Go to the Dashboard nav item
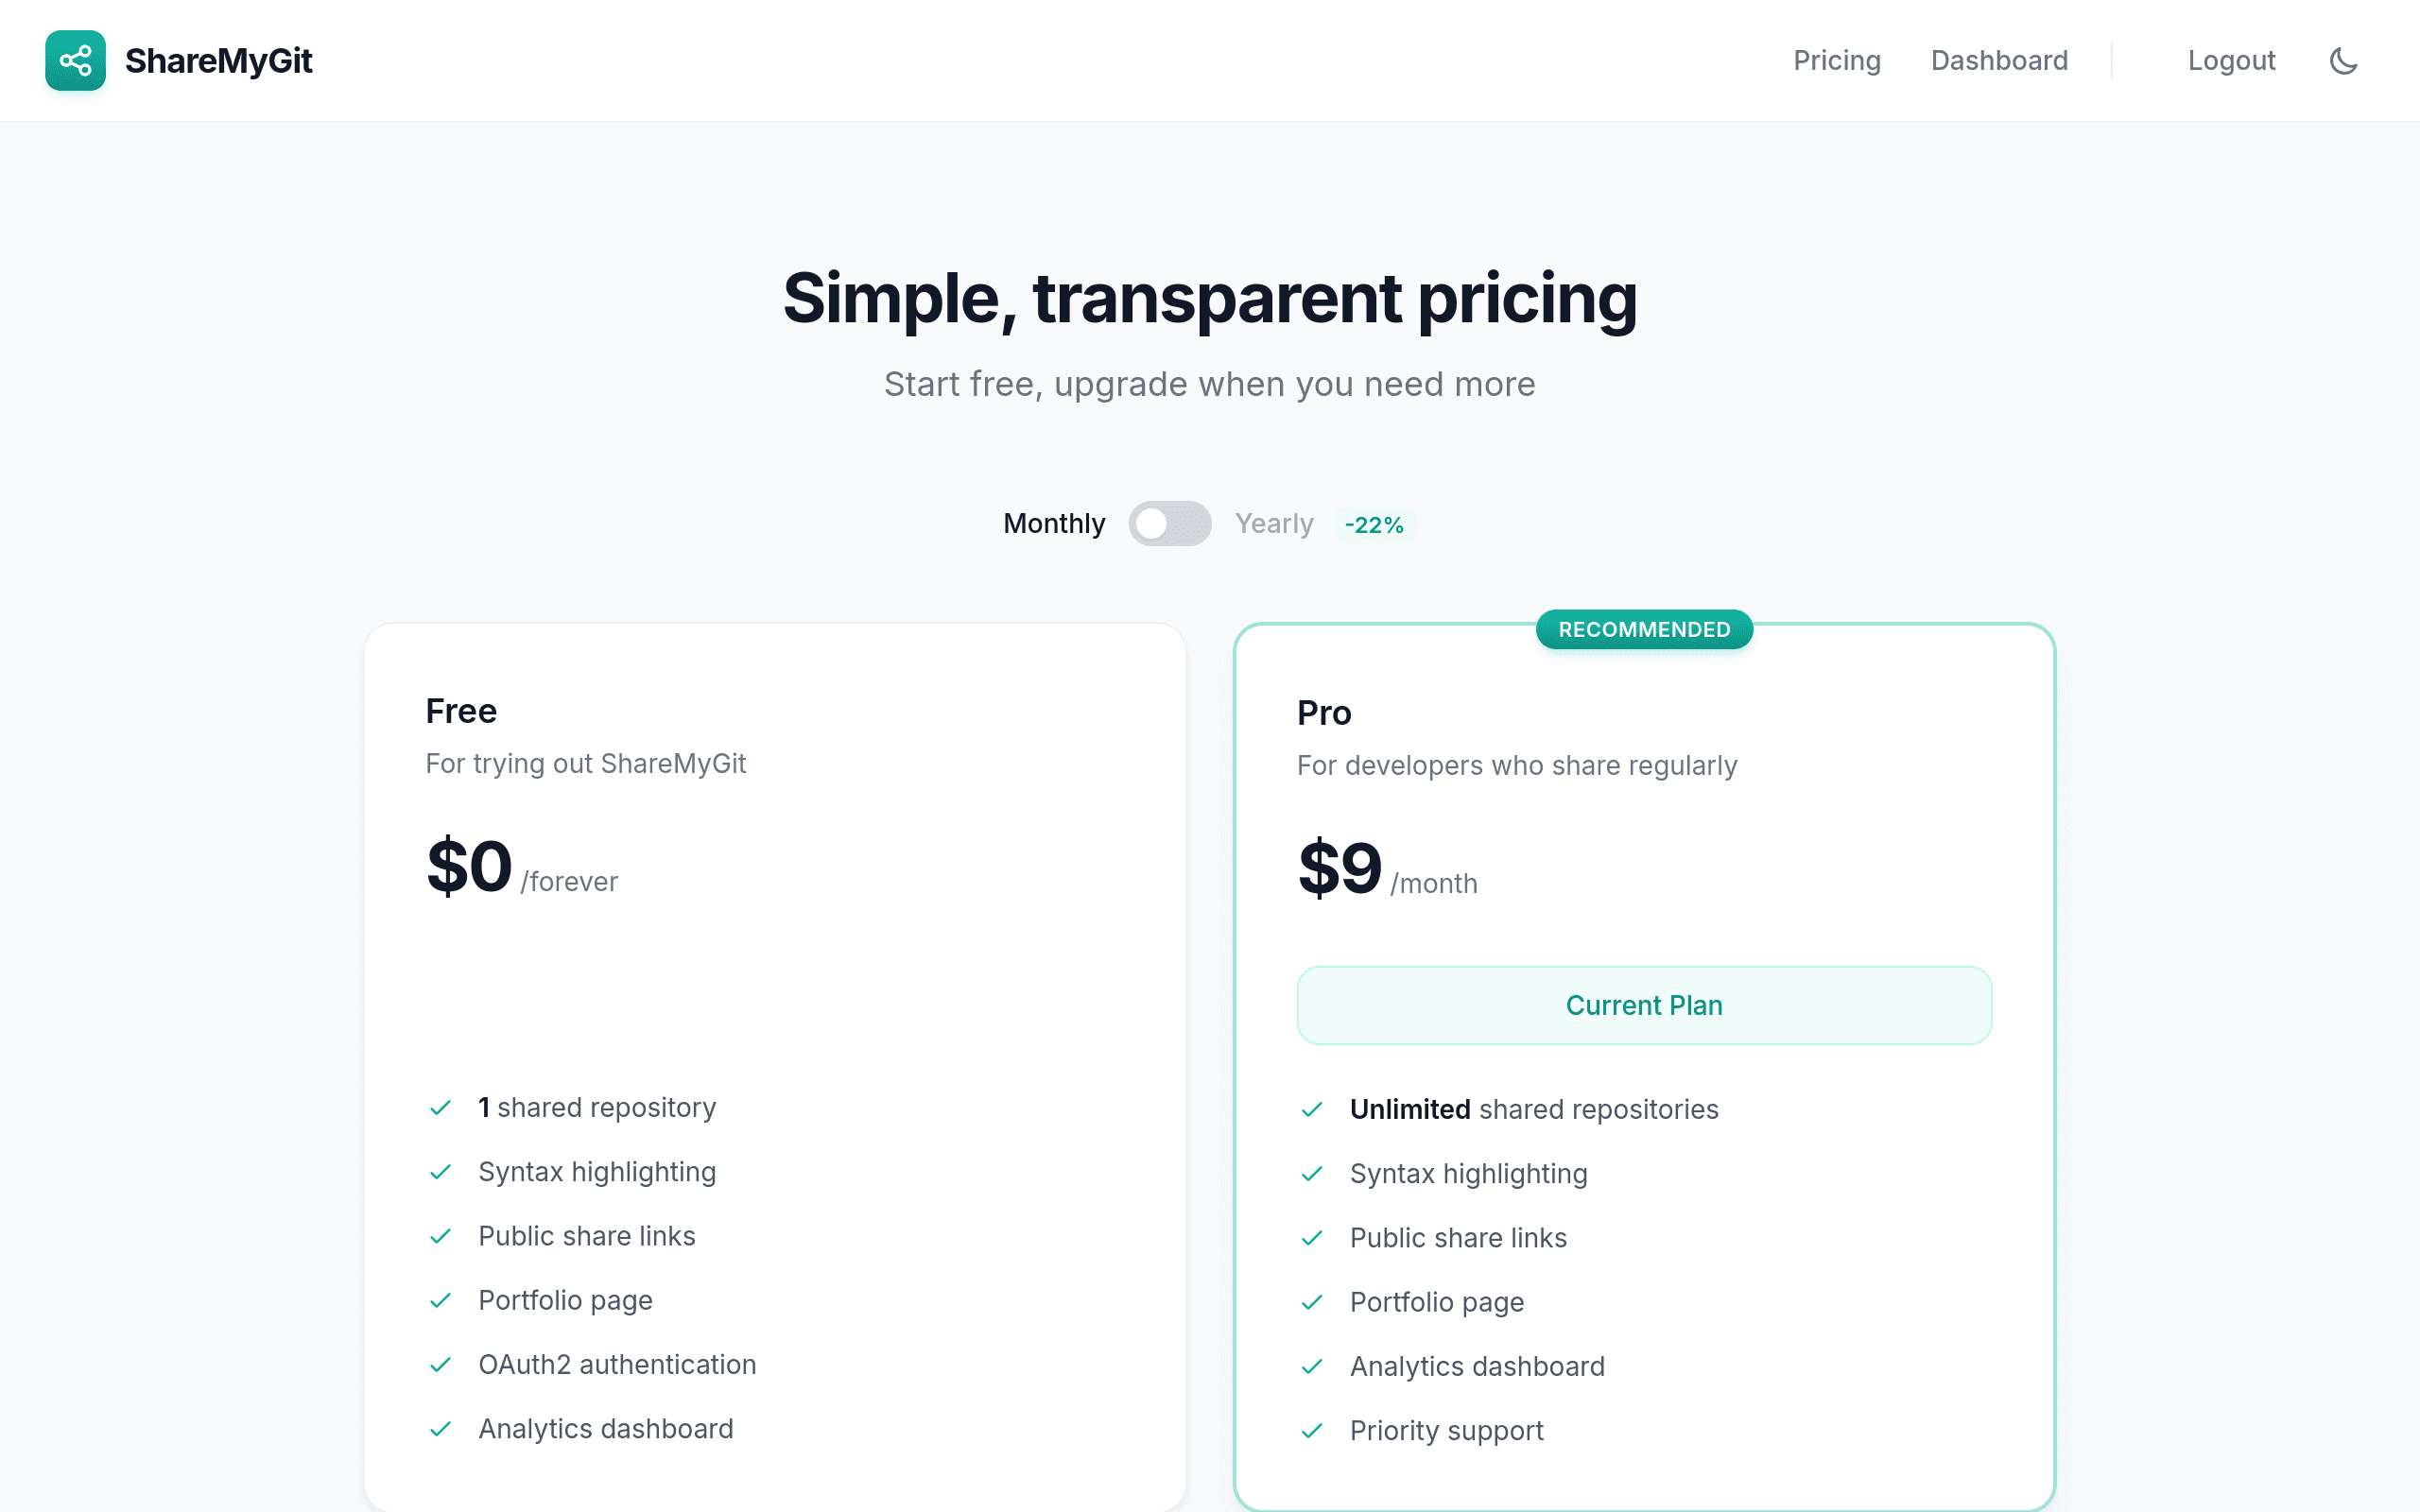Screen dimensions: 2420x1512 [1998, 61]
